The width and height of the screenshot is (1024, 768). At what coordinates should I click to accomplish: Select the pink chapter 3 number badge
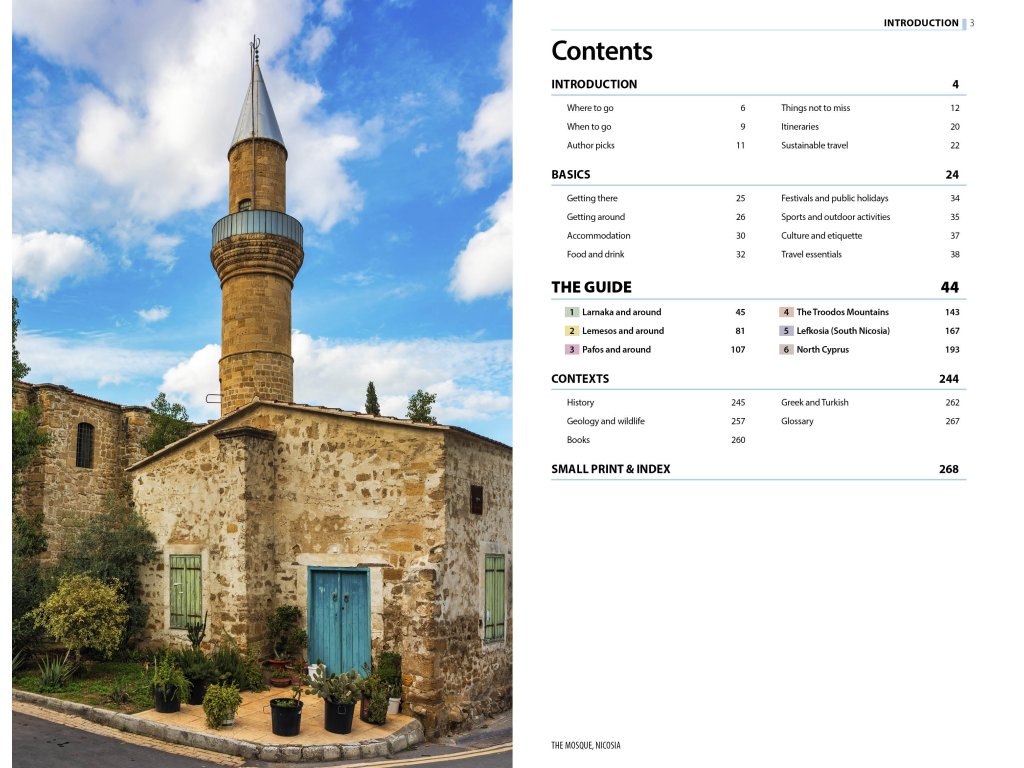(571, 349)
